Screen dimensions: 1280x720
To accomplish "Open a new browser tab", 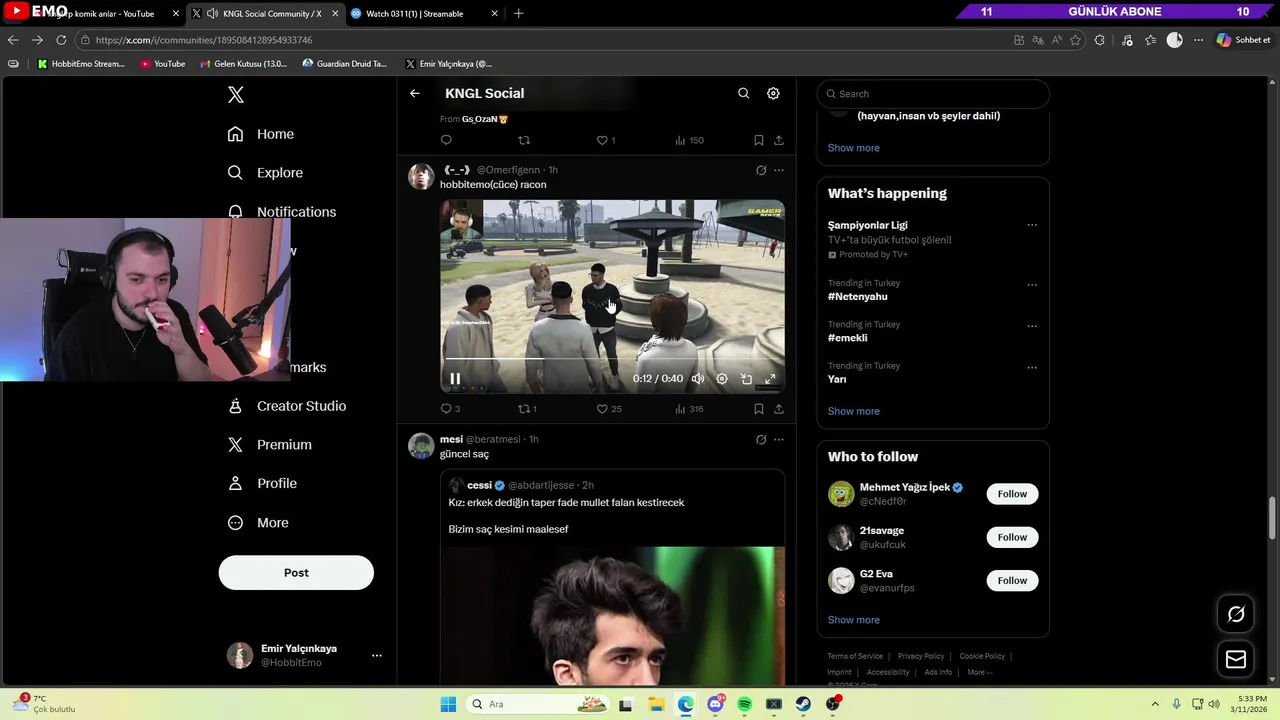I will click(518, 14).
